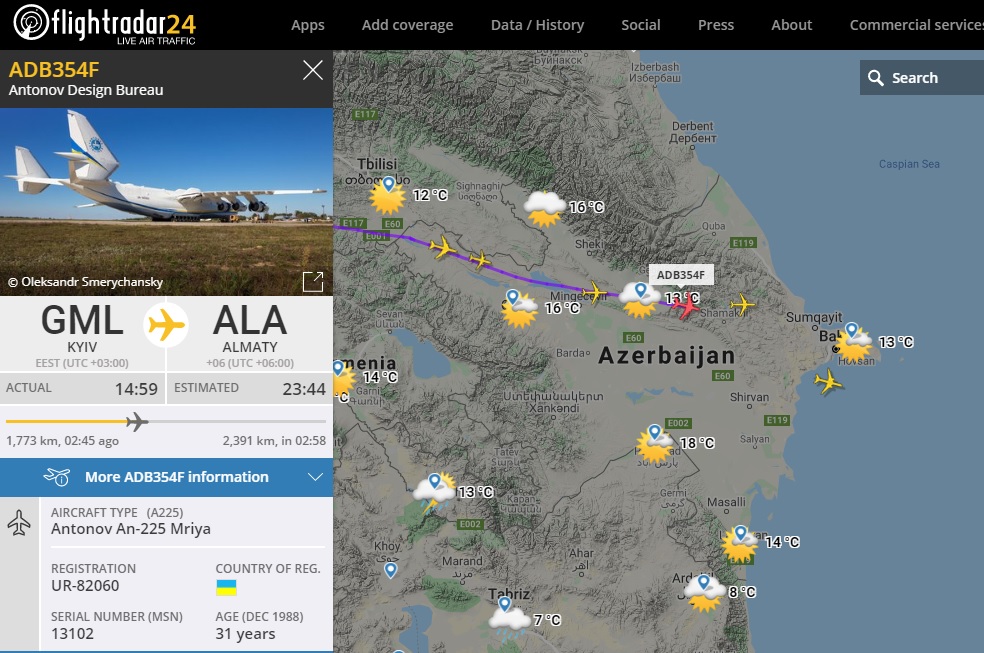Select the yellow plane east of Shamakhi
This screenshot has width=984, height=653.
[x=742, y=305]
